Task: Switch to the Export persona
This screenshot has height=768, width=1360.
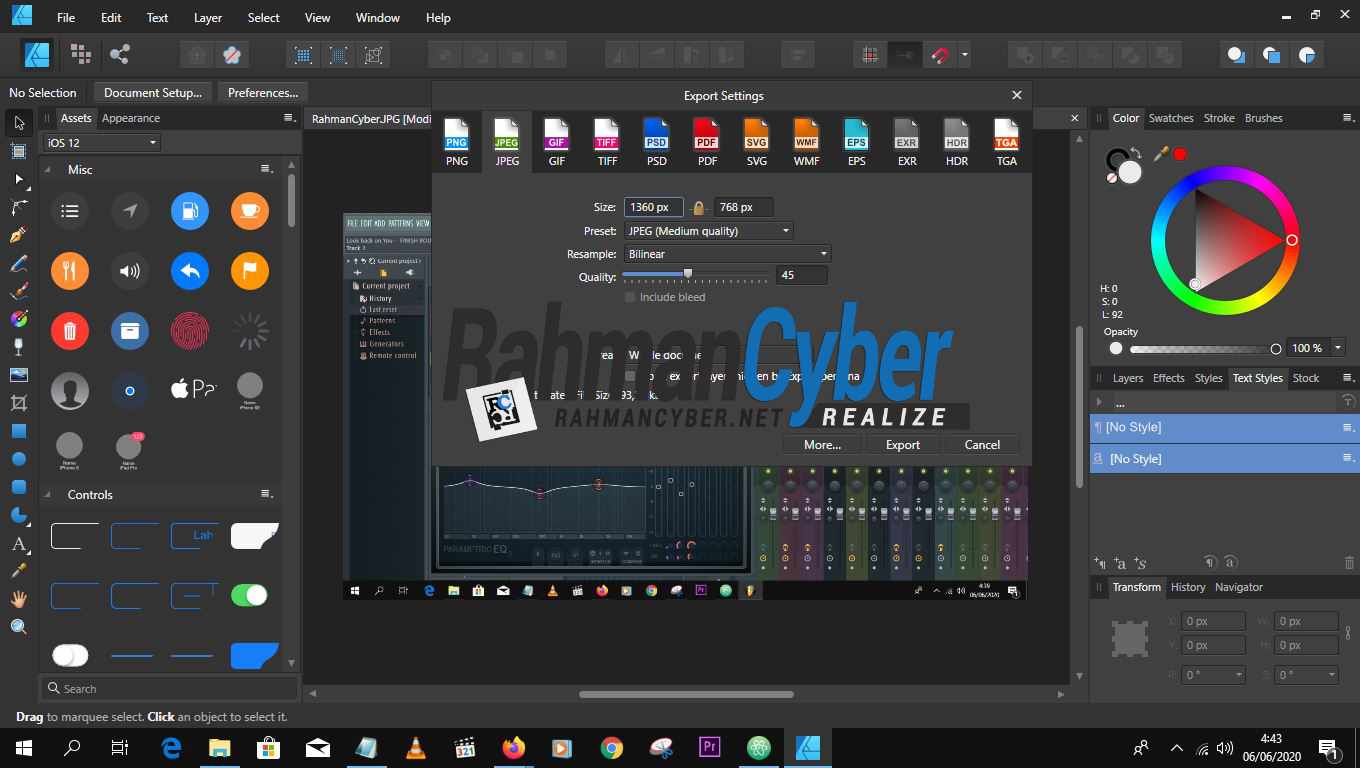Action: point(120,54)
